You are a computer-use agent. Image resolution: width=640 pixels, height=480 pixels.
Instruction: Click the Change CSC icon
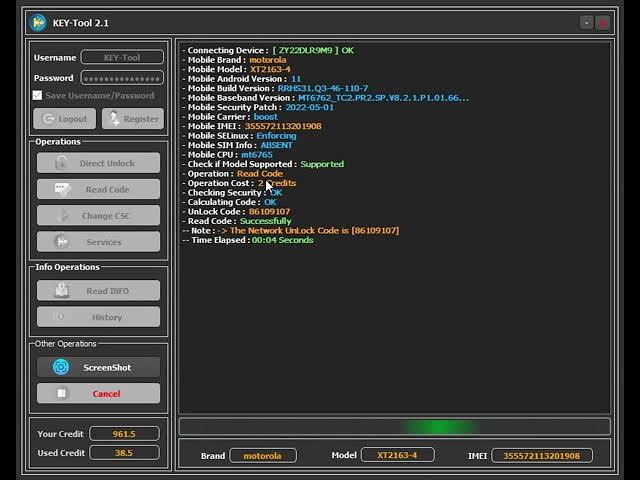[63, 215]
